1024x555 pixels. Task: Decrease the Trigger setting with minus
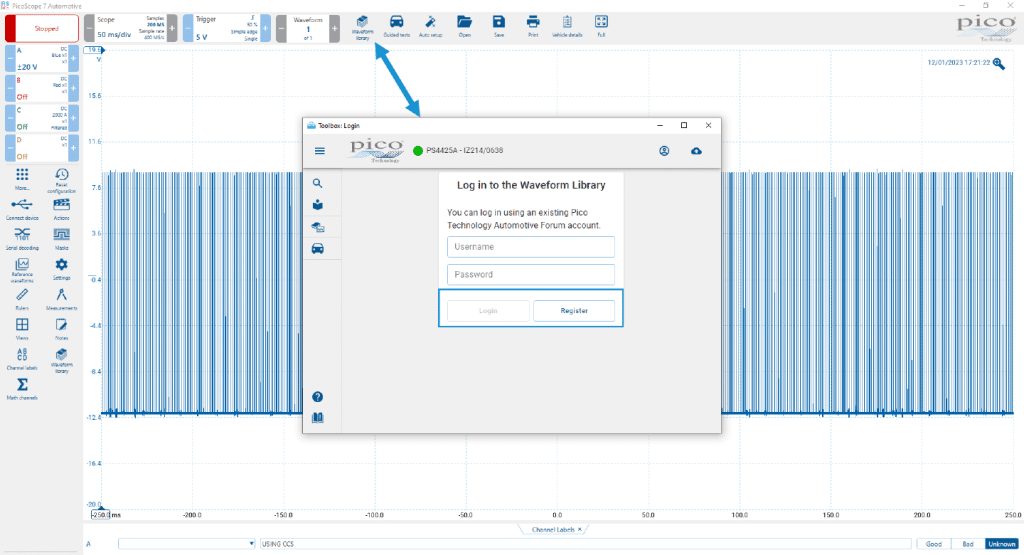coord(187,28)
